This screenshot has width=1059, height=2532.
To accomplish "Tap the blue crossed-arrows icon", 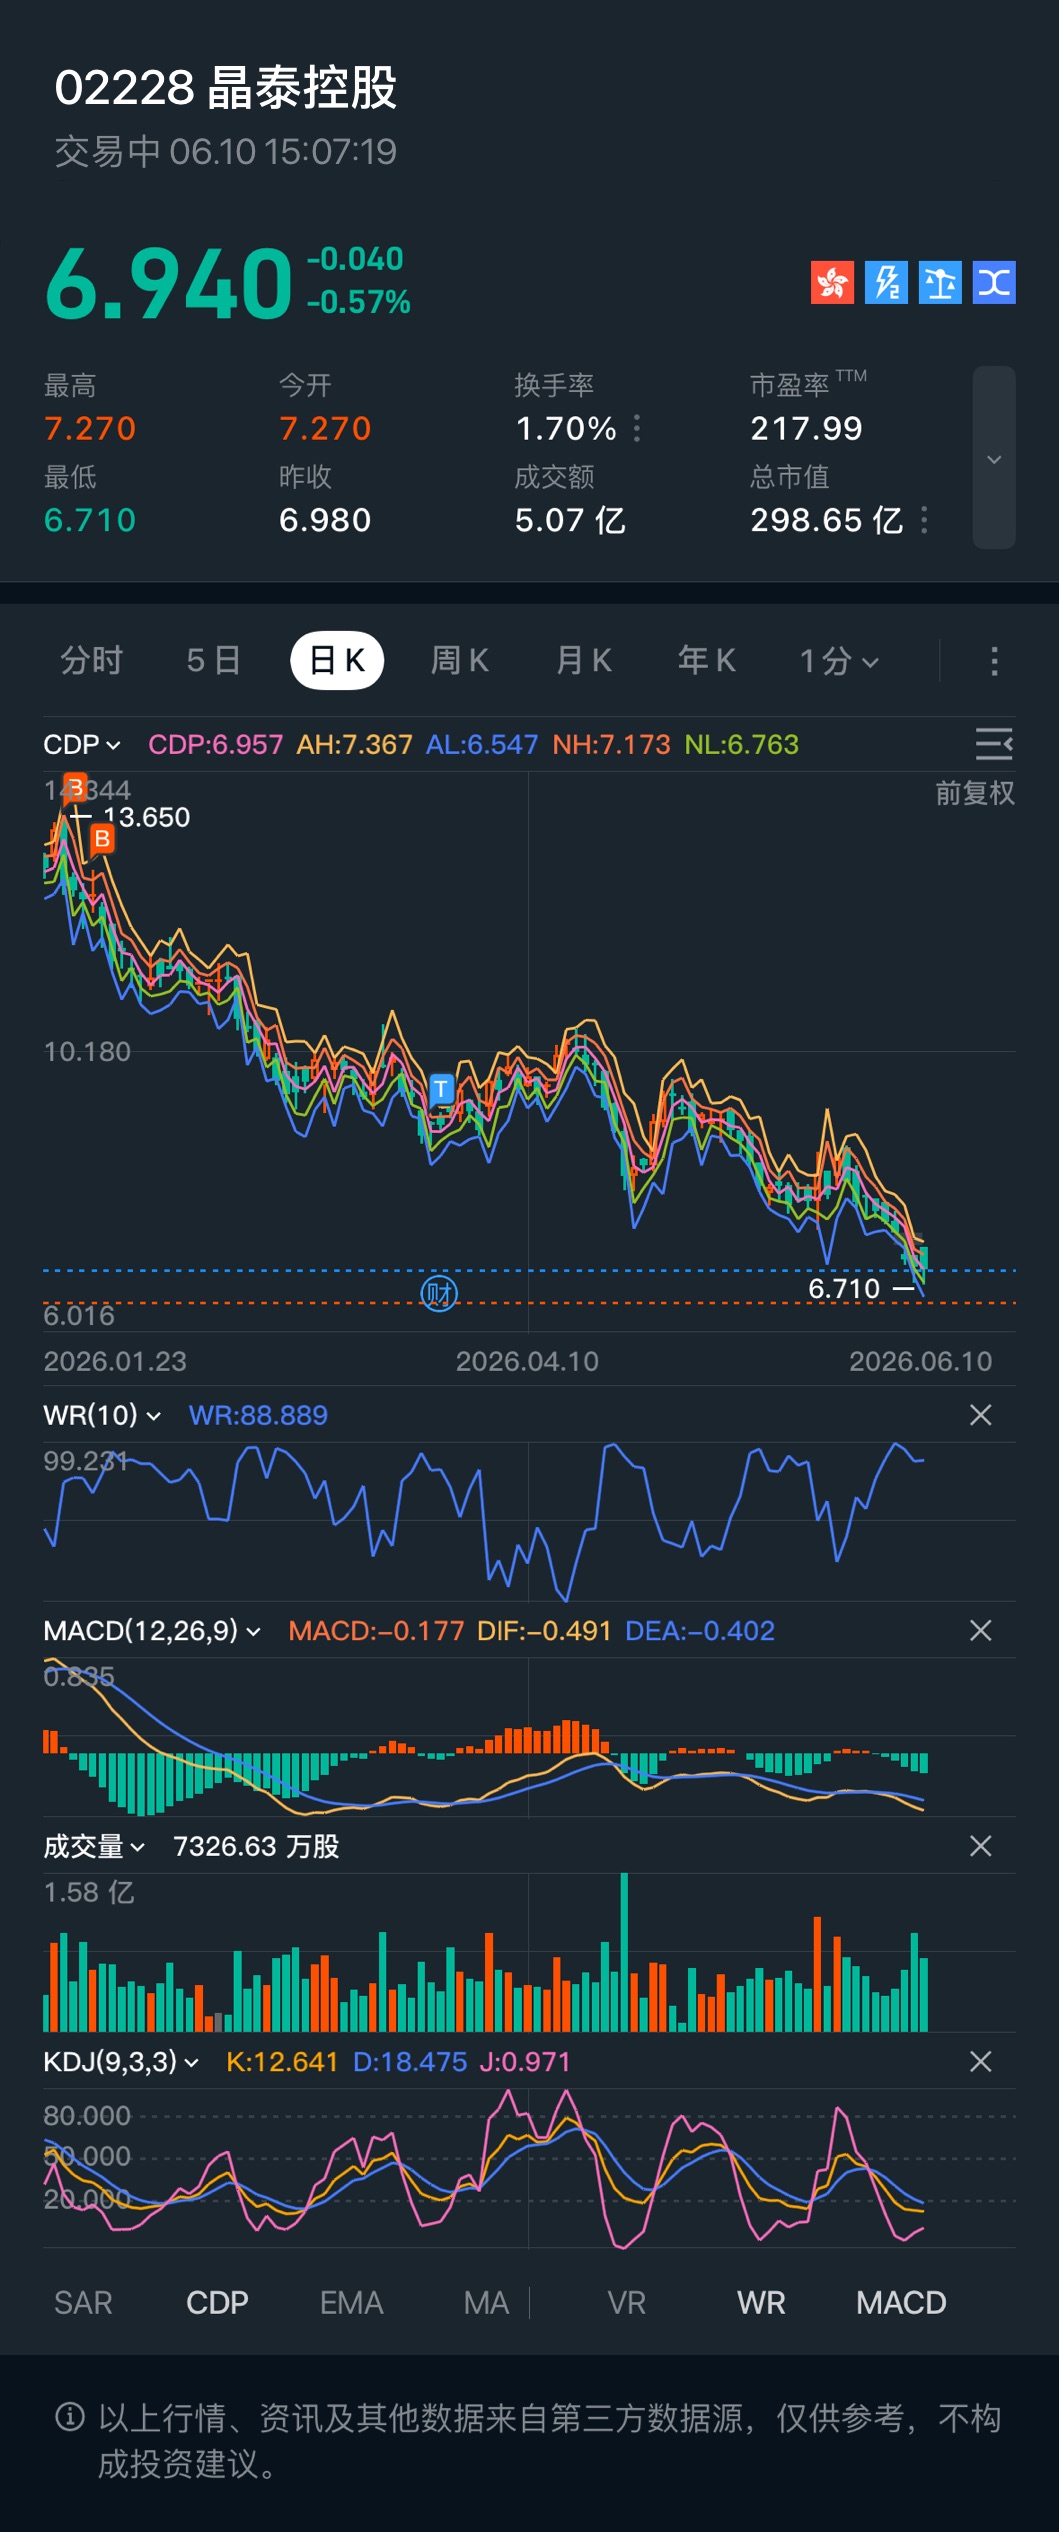I will click(994, 282).
